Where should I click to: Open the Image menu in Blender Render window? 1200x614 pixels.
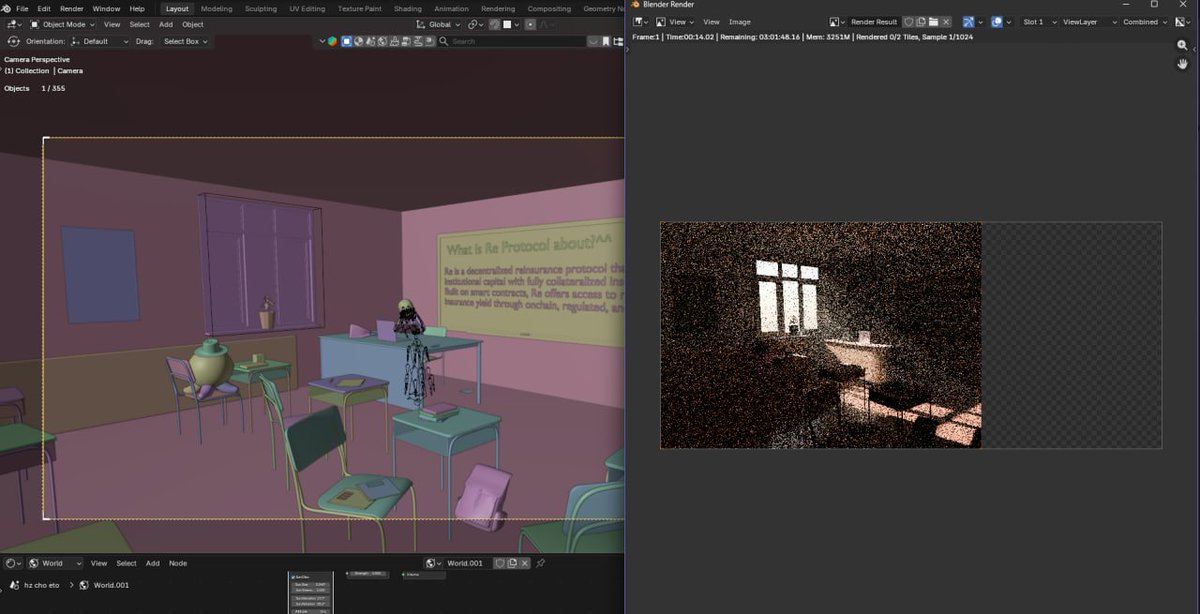coord(740,21)
